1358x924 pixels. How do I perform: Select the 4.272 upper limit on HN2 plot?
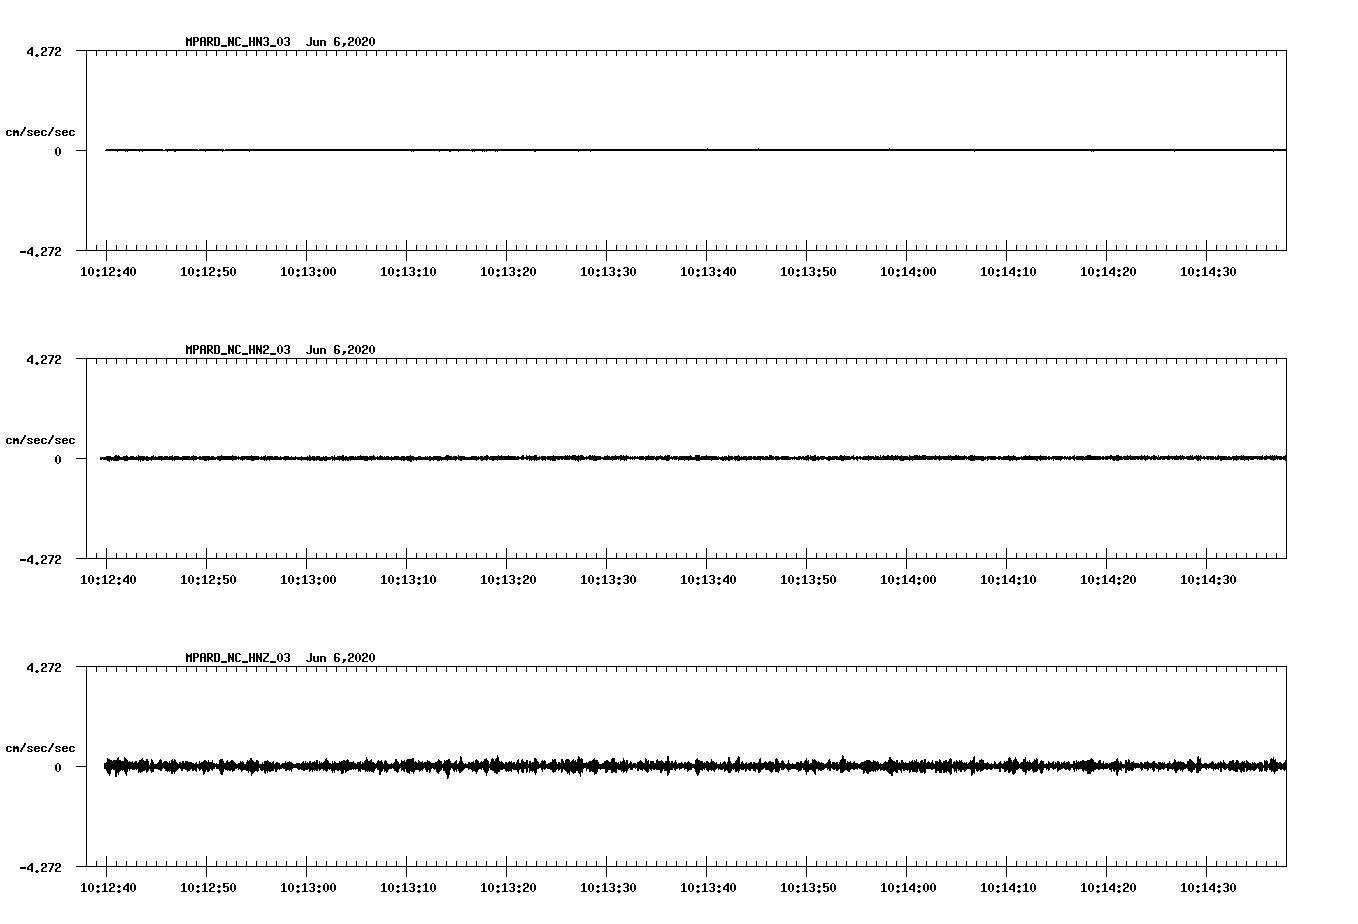point(43,359)
